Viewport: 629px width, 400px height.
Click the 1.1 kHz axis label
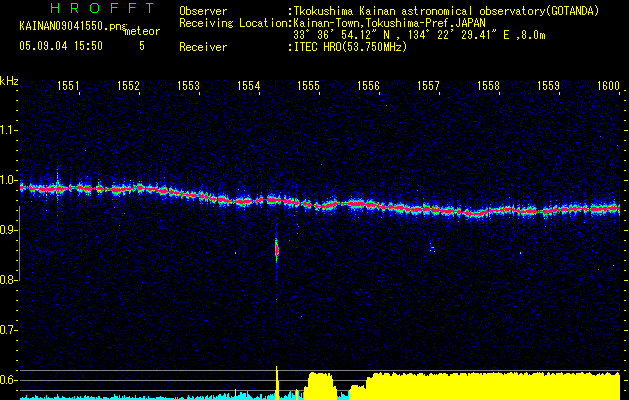tap(9, 130)
